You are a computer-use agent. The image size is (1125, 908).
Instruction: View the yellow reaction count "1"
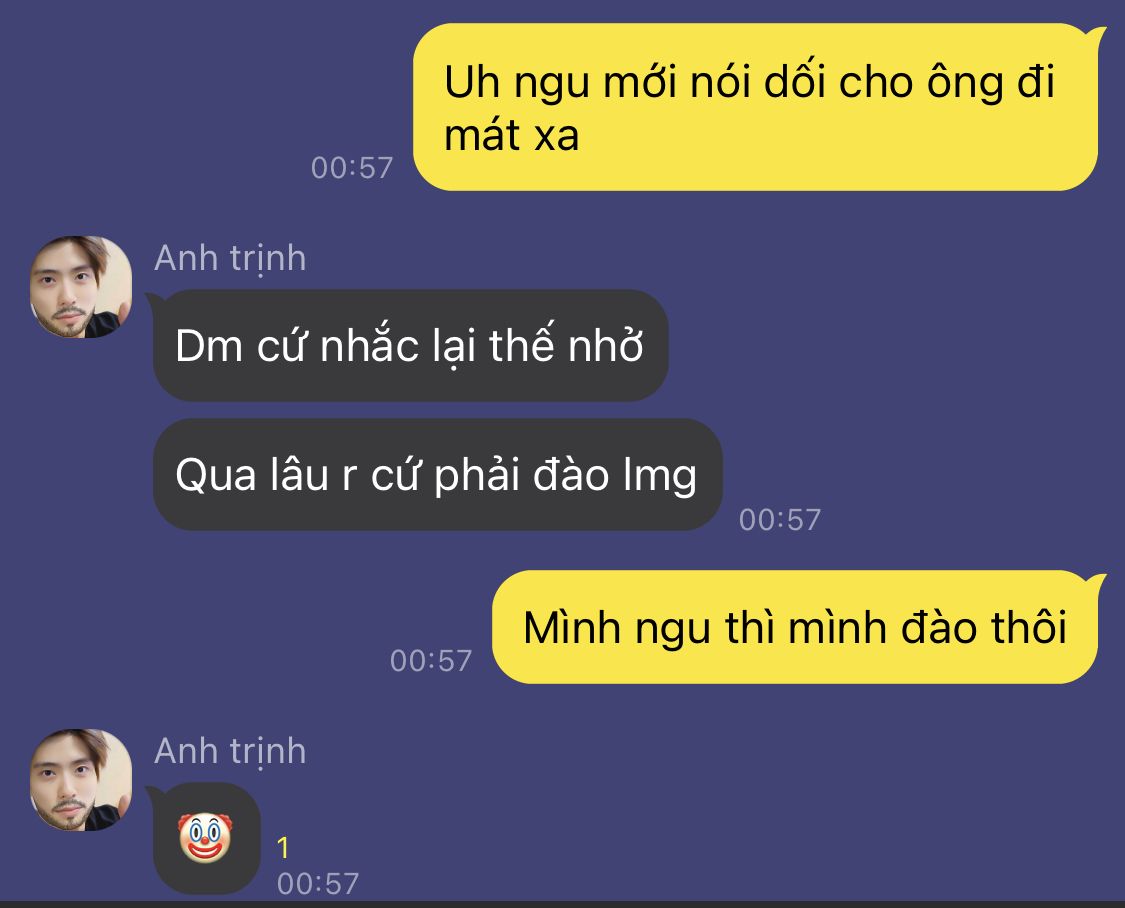point(283,848)
